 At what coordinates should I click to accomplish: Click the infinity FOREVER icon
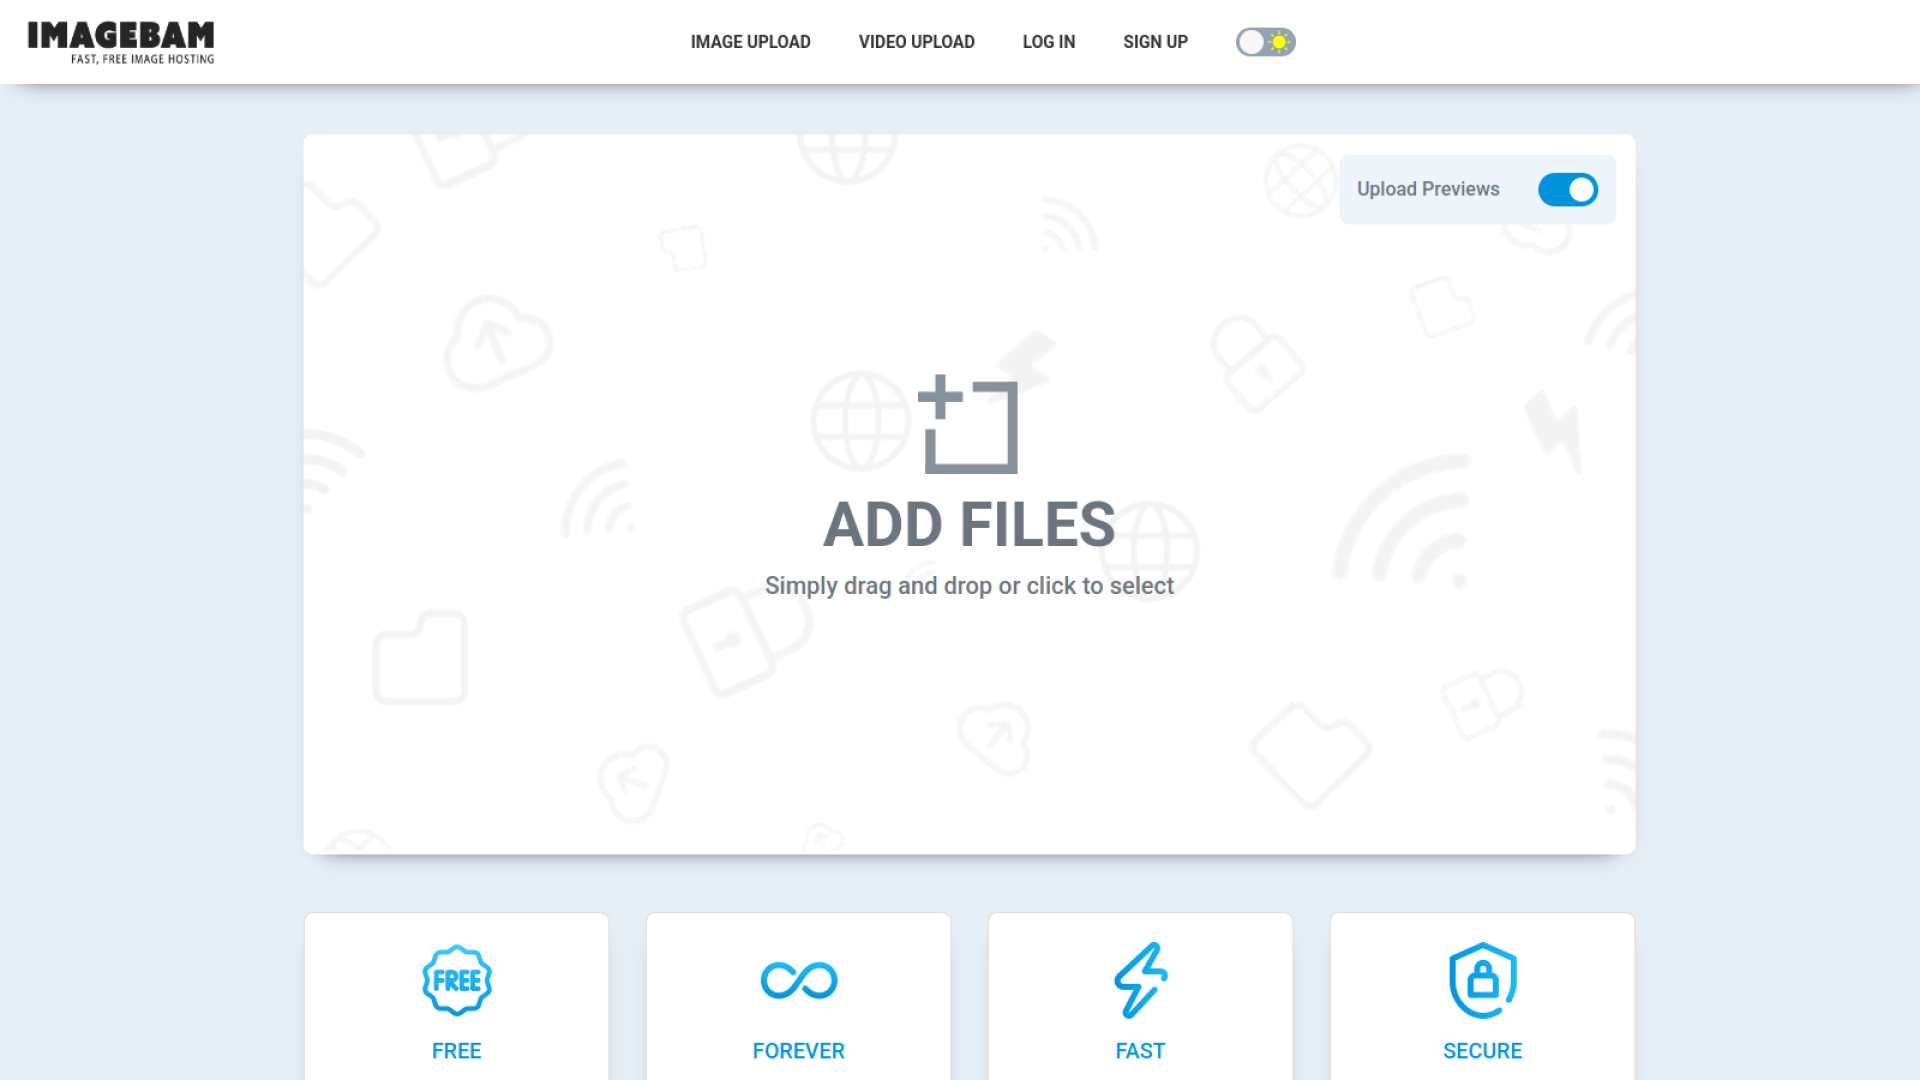pos(799,980)
